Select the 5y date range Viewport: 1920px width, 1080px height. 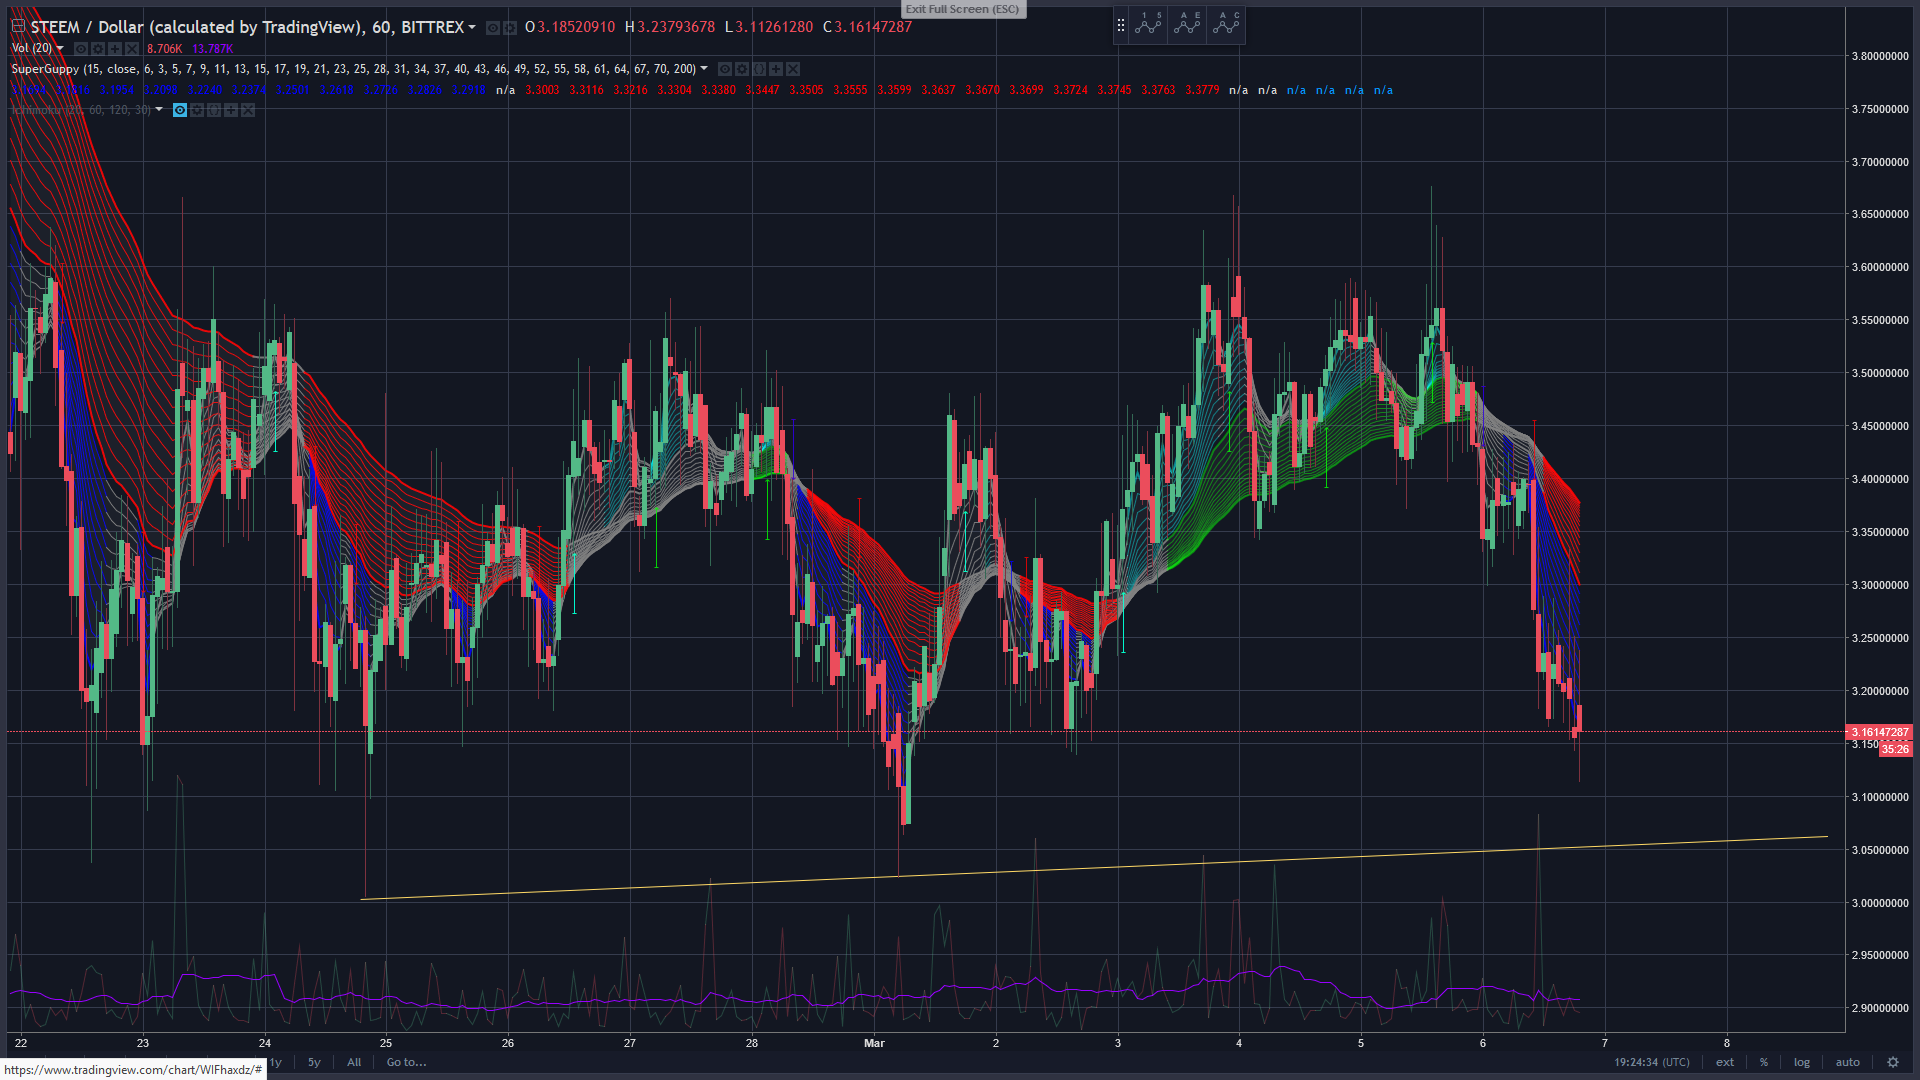pyautogui.click(x=314, y=1062)
